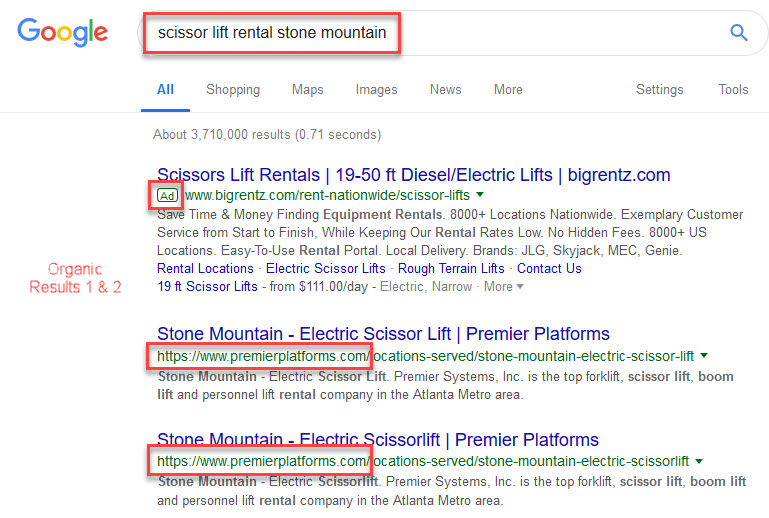Visit the Electric Scissor Lifts sitelink

(326, 269)
